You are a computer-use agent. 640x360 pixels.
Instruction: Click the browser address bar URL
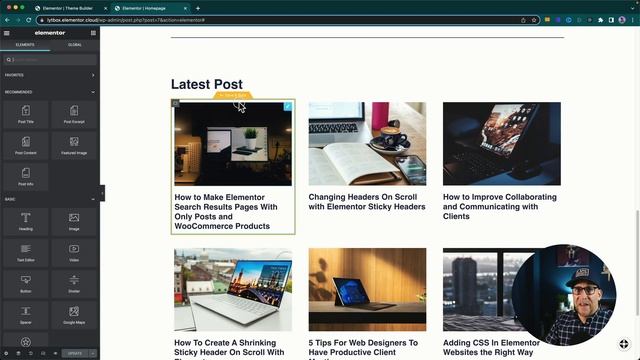126,20
